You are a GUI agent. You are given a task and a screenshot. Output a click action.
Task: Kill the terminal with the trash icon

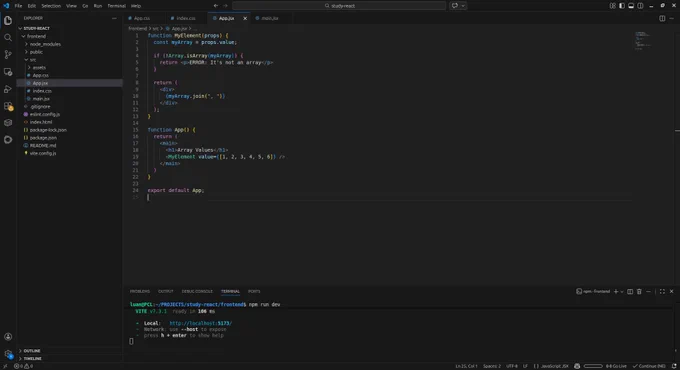pyautogui.click(x=639, y=291)
